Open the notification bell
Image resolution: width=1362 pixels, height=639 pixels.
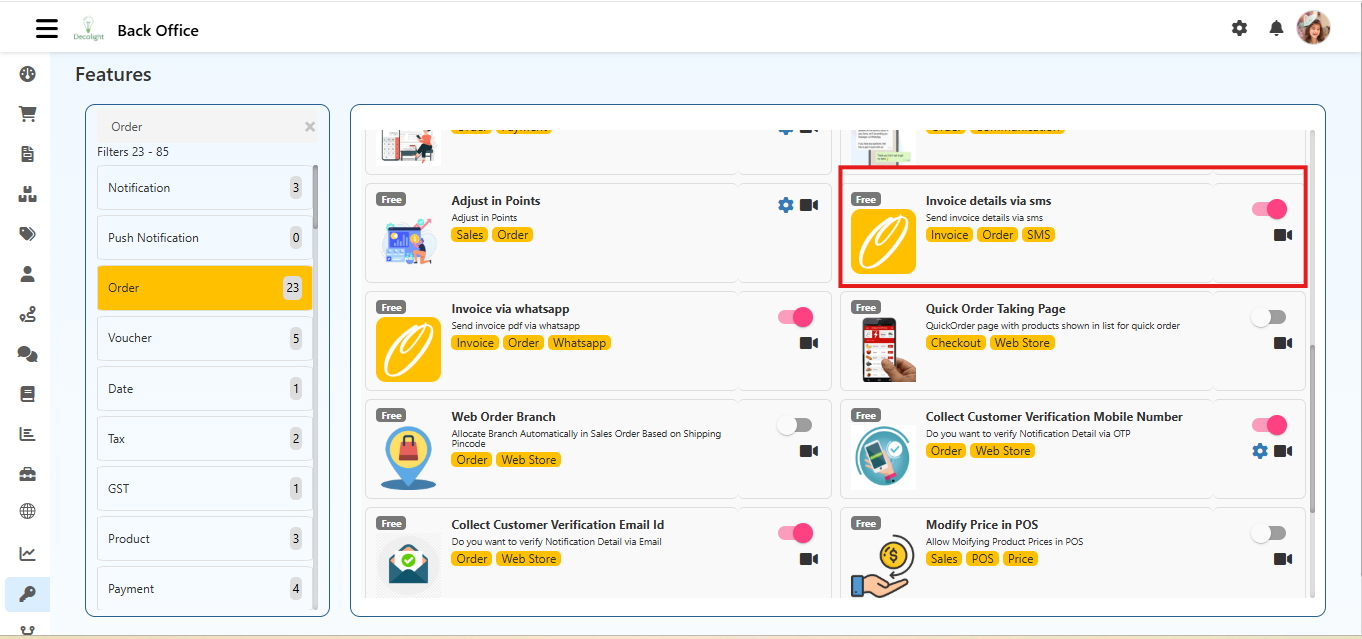coord(1276,28)
